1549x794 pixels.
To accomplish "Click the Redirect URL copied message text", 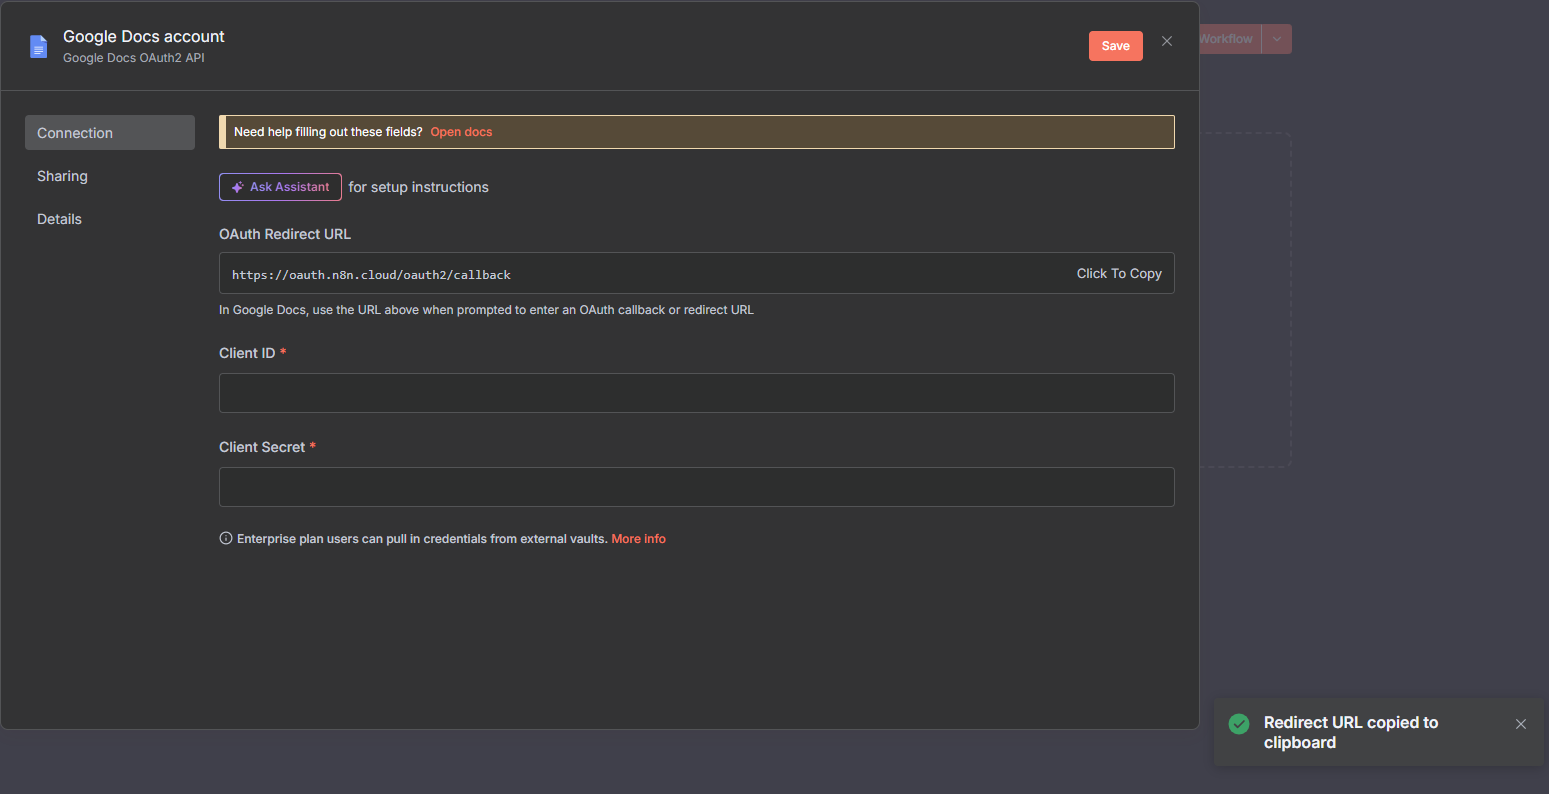I will click(x=1351, y=732).
